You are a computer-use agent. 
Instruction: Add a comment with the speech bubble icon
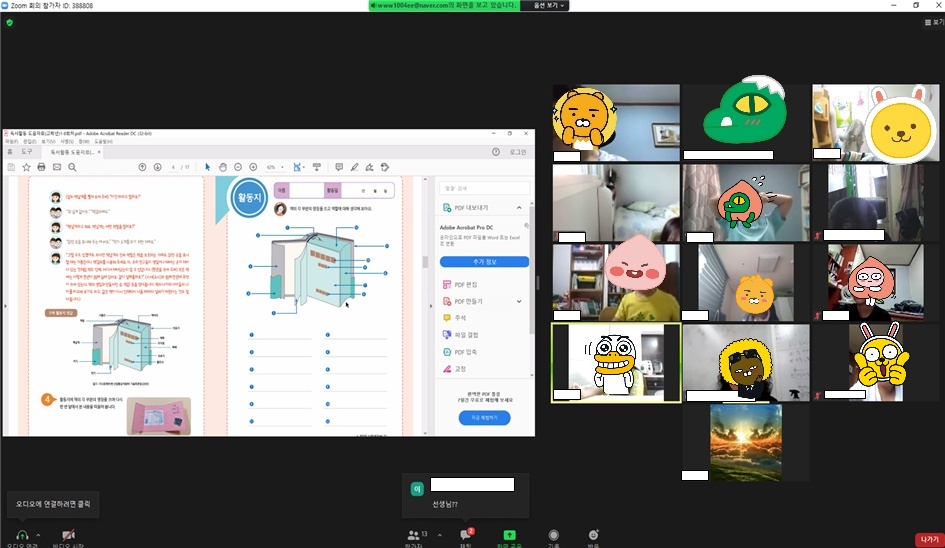click(x=339, y=167)
